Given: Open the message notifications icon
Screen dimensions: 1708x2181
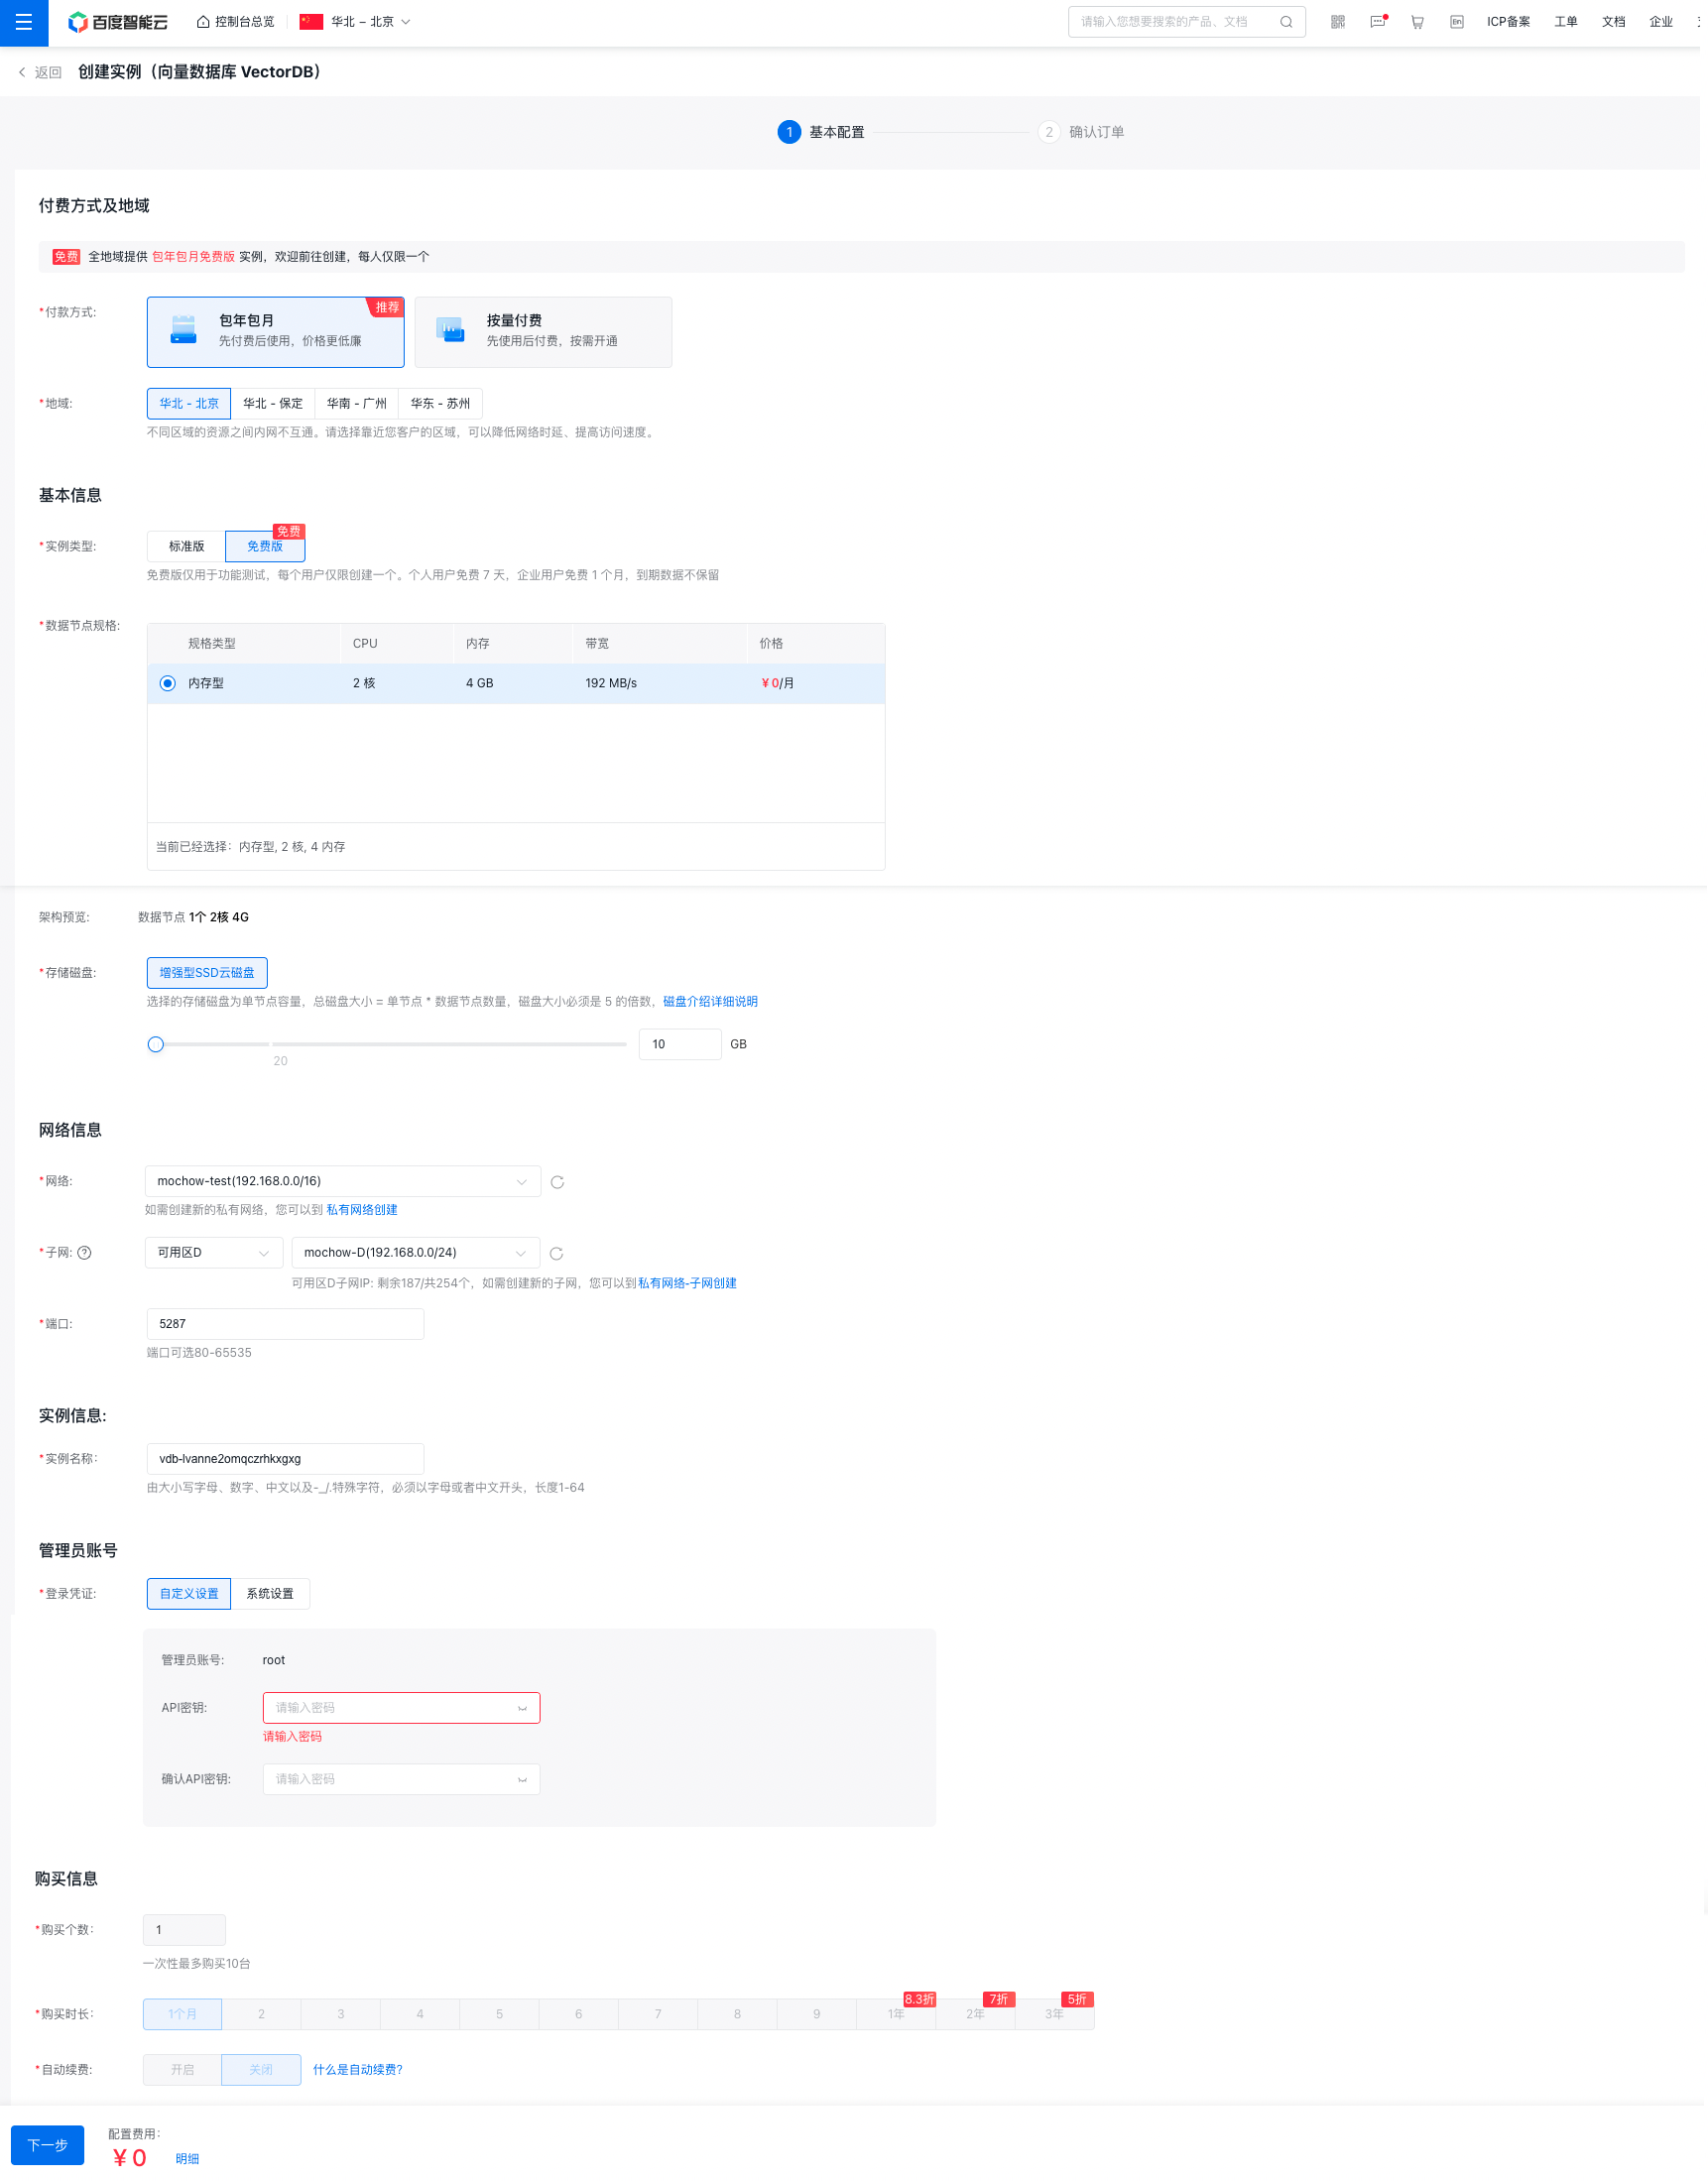Looking at the screenshot, I should 1378,22.
